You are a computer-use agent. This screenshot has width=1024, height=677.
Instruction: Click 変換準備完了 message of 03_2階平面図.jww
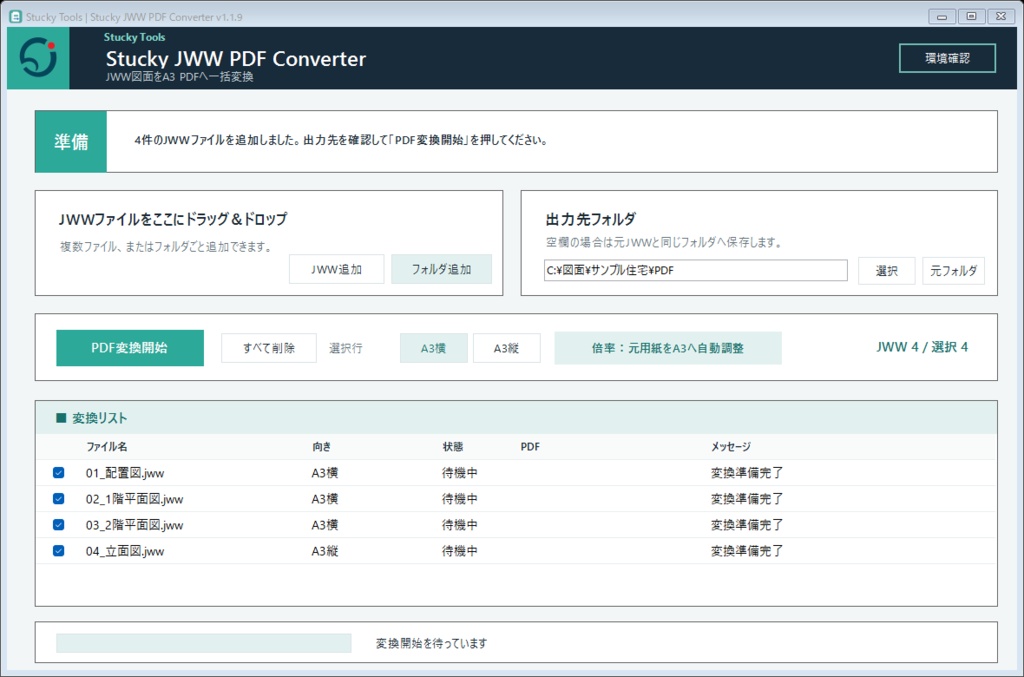[x=747, y=525]
